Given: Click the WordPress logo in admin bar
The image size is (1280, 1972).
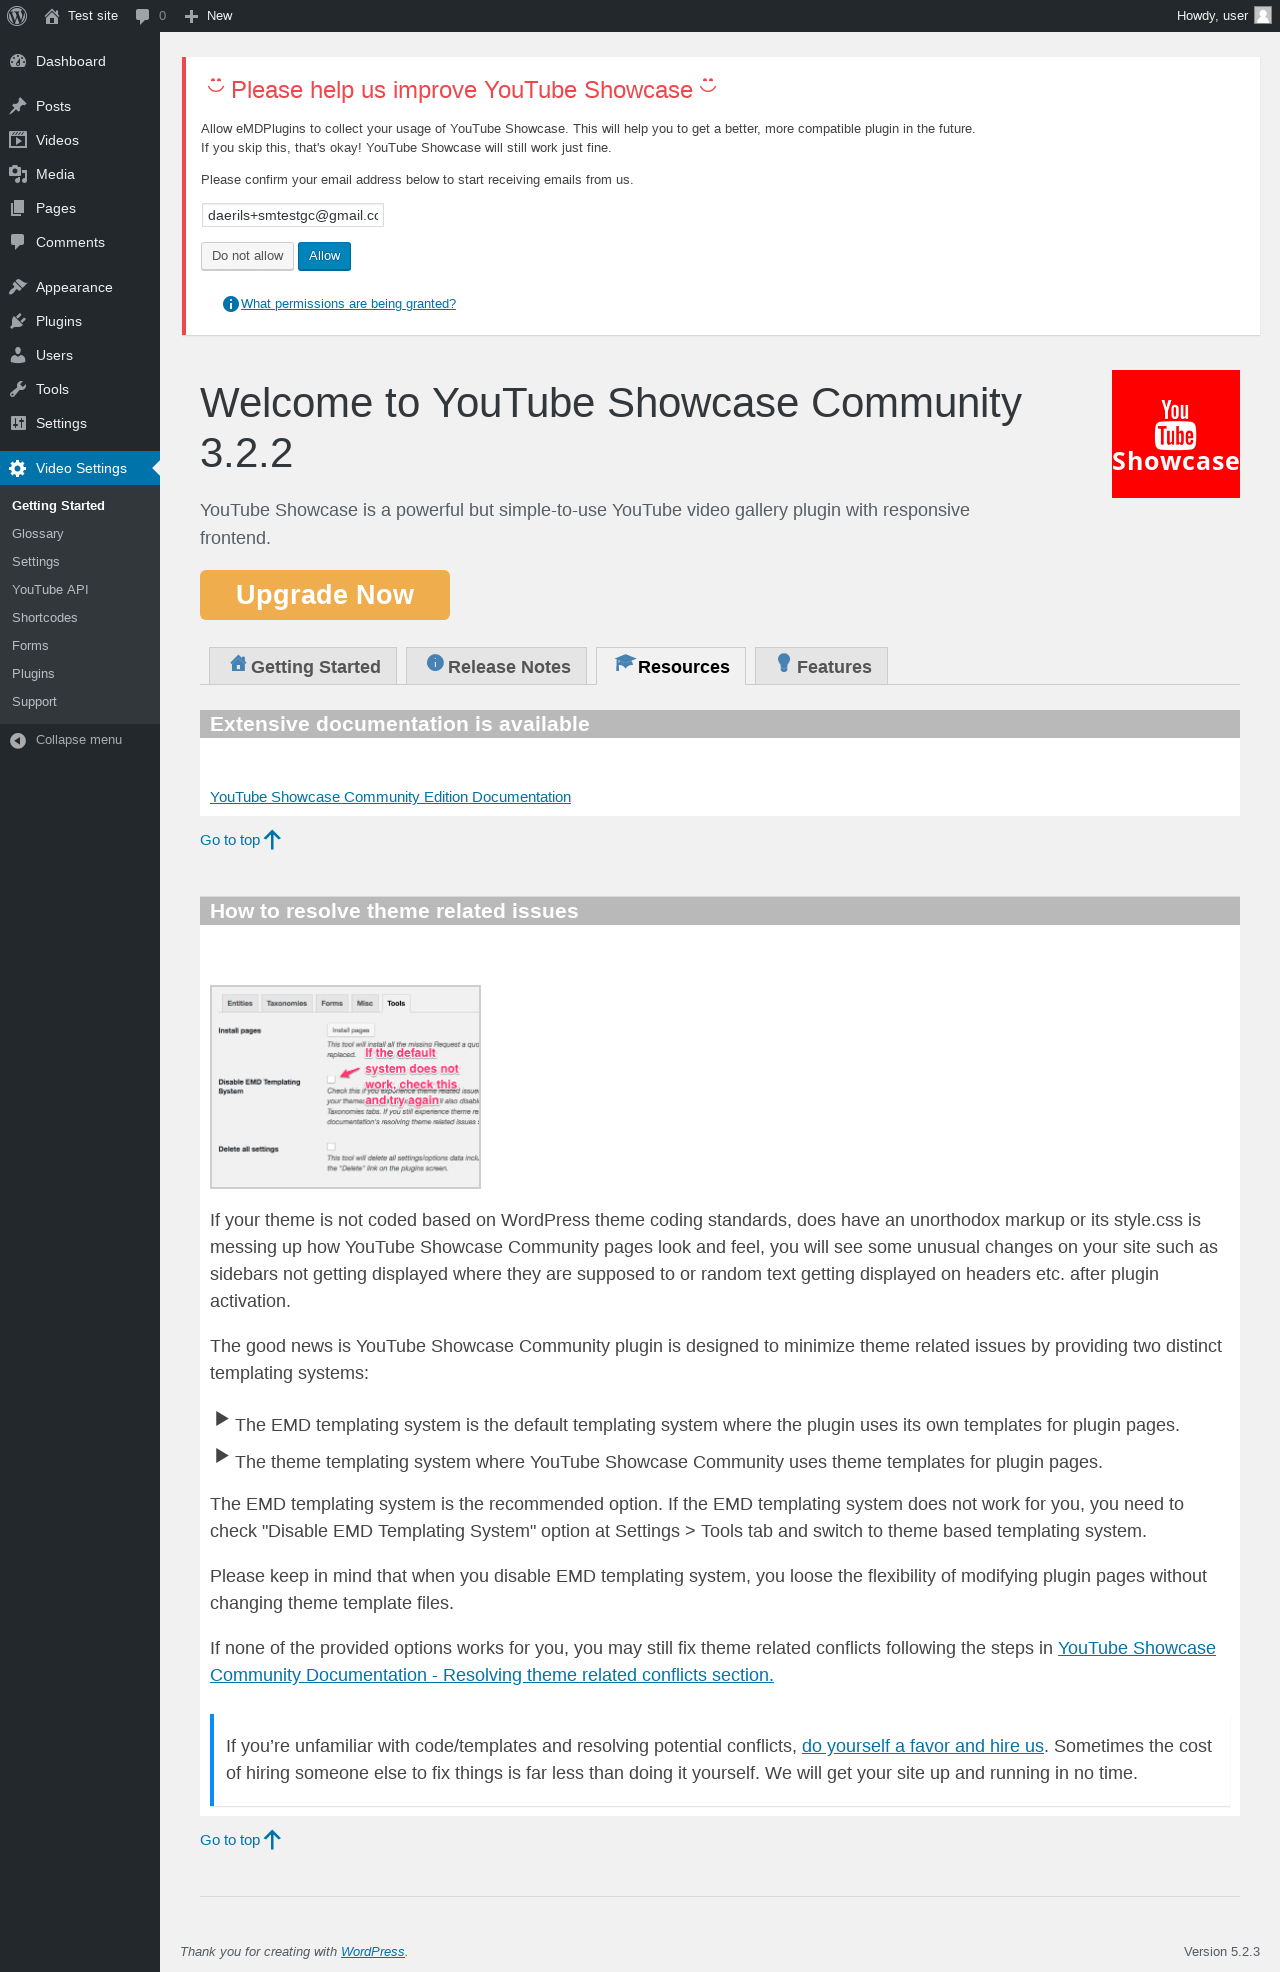Looking at the screenshot, I should tap(17, 16).
